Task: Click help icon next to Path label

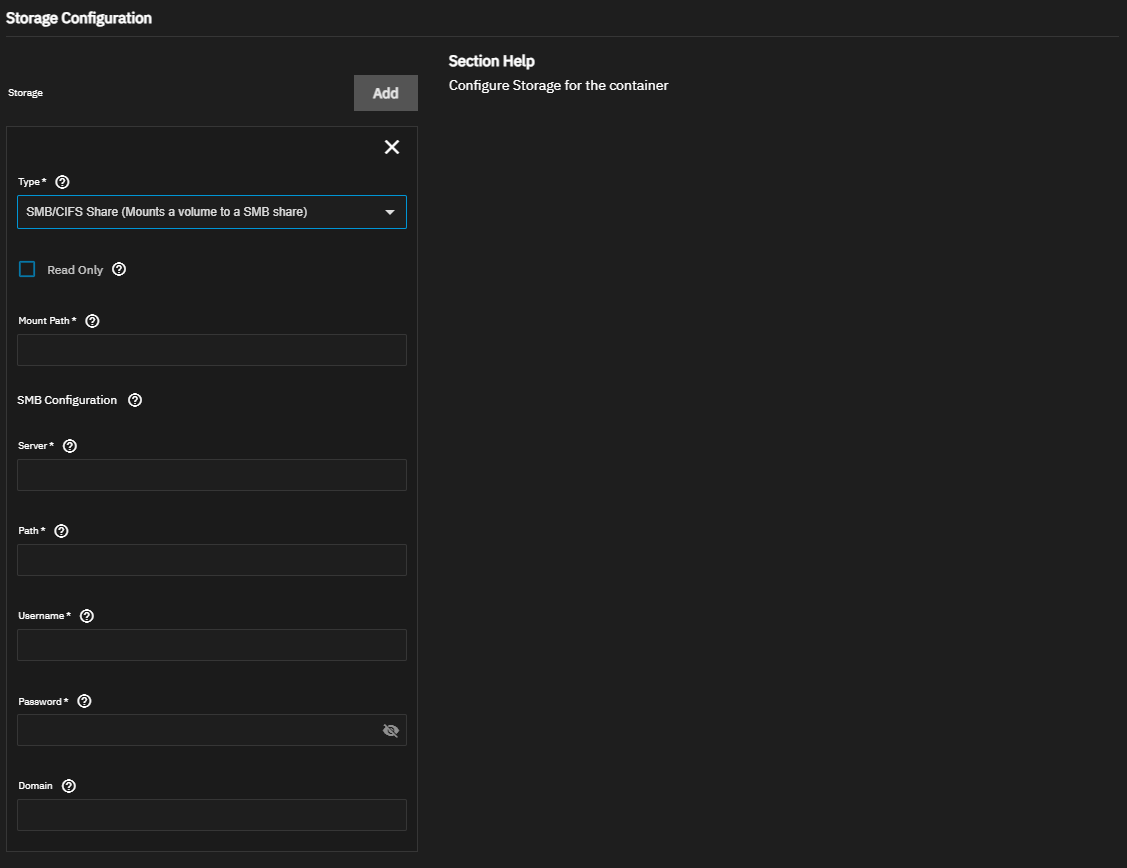Action: (61, 531)
